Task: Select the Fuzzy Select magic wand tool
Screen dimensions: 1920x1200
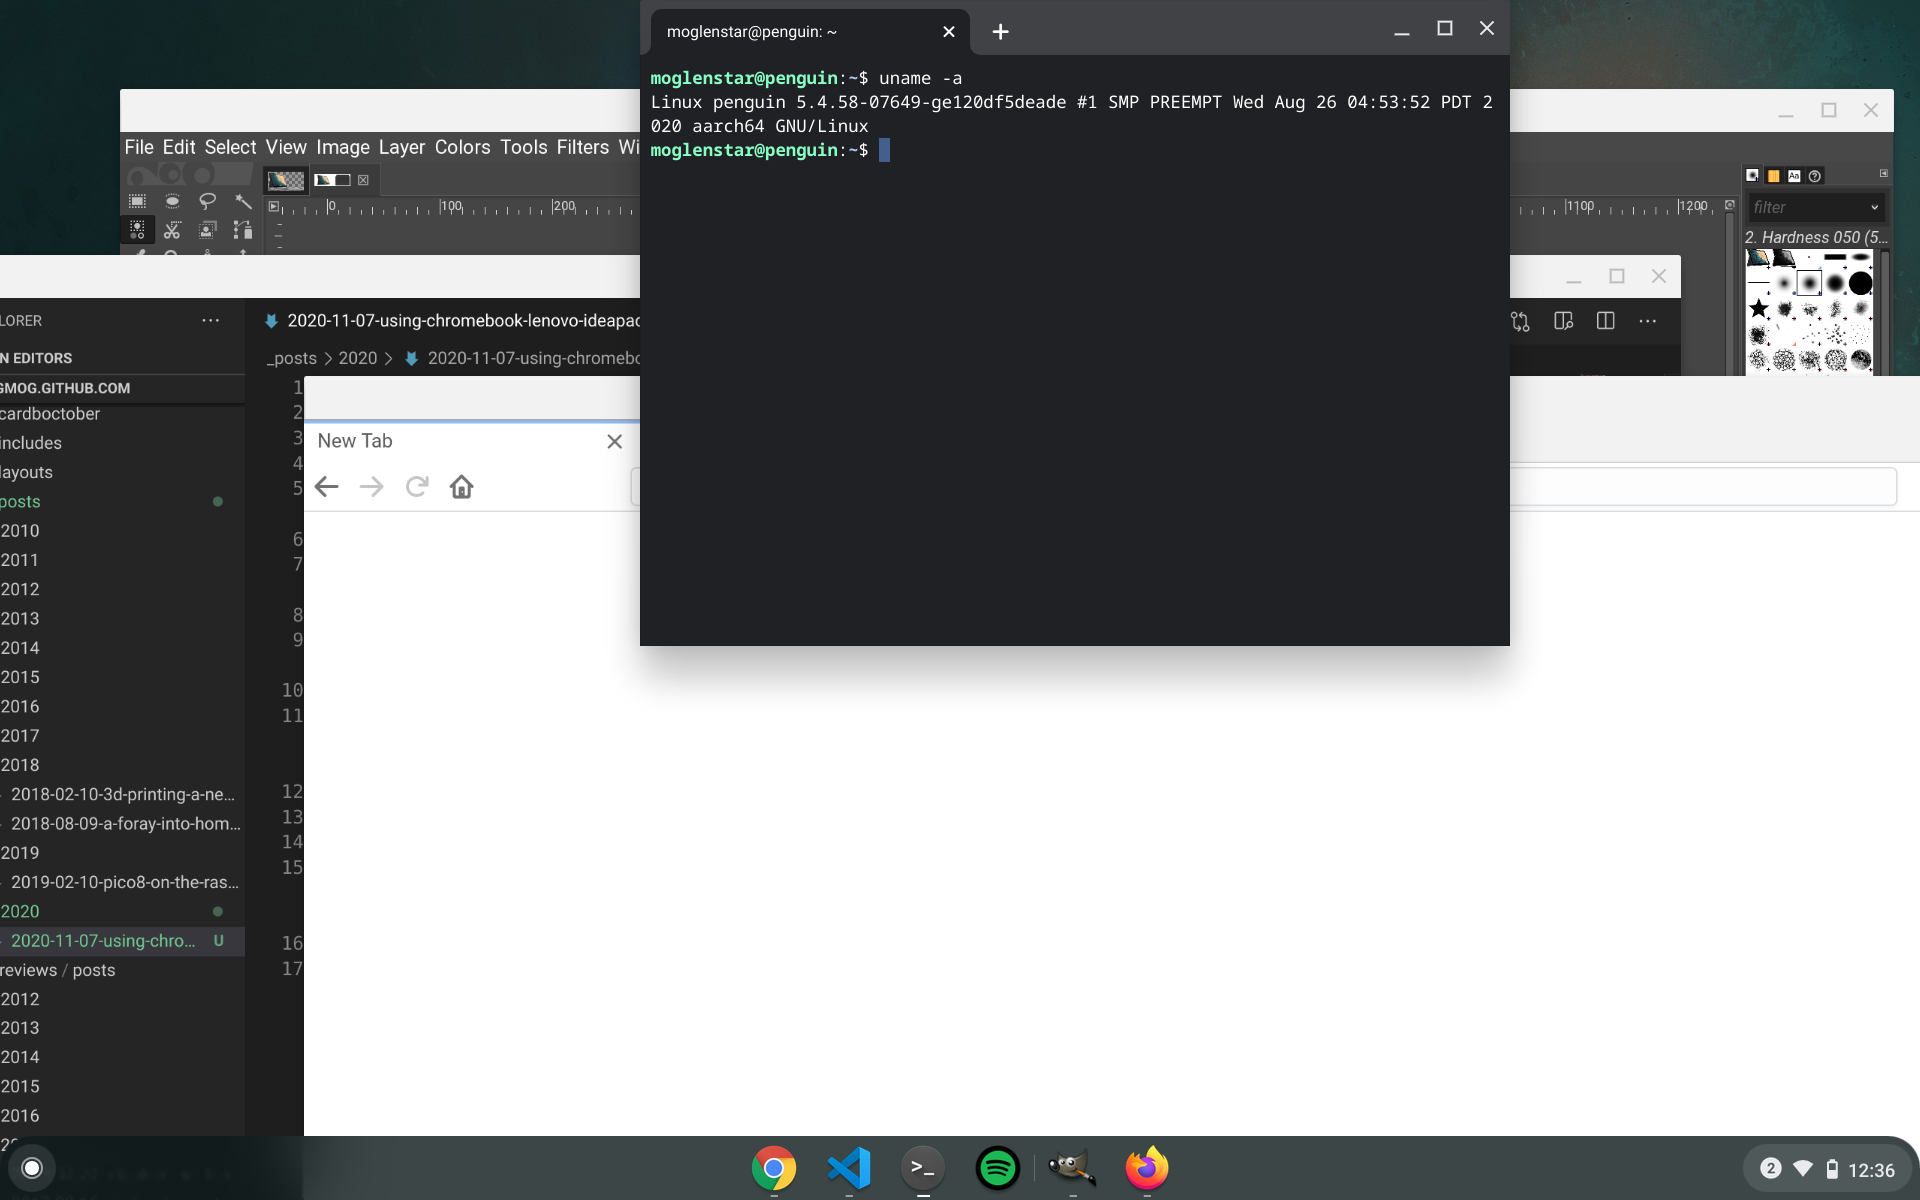Action: coord(243,201)
